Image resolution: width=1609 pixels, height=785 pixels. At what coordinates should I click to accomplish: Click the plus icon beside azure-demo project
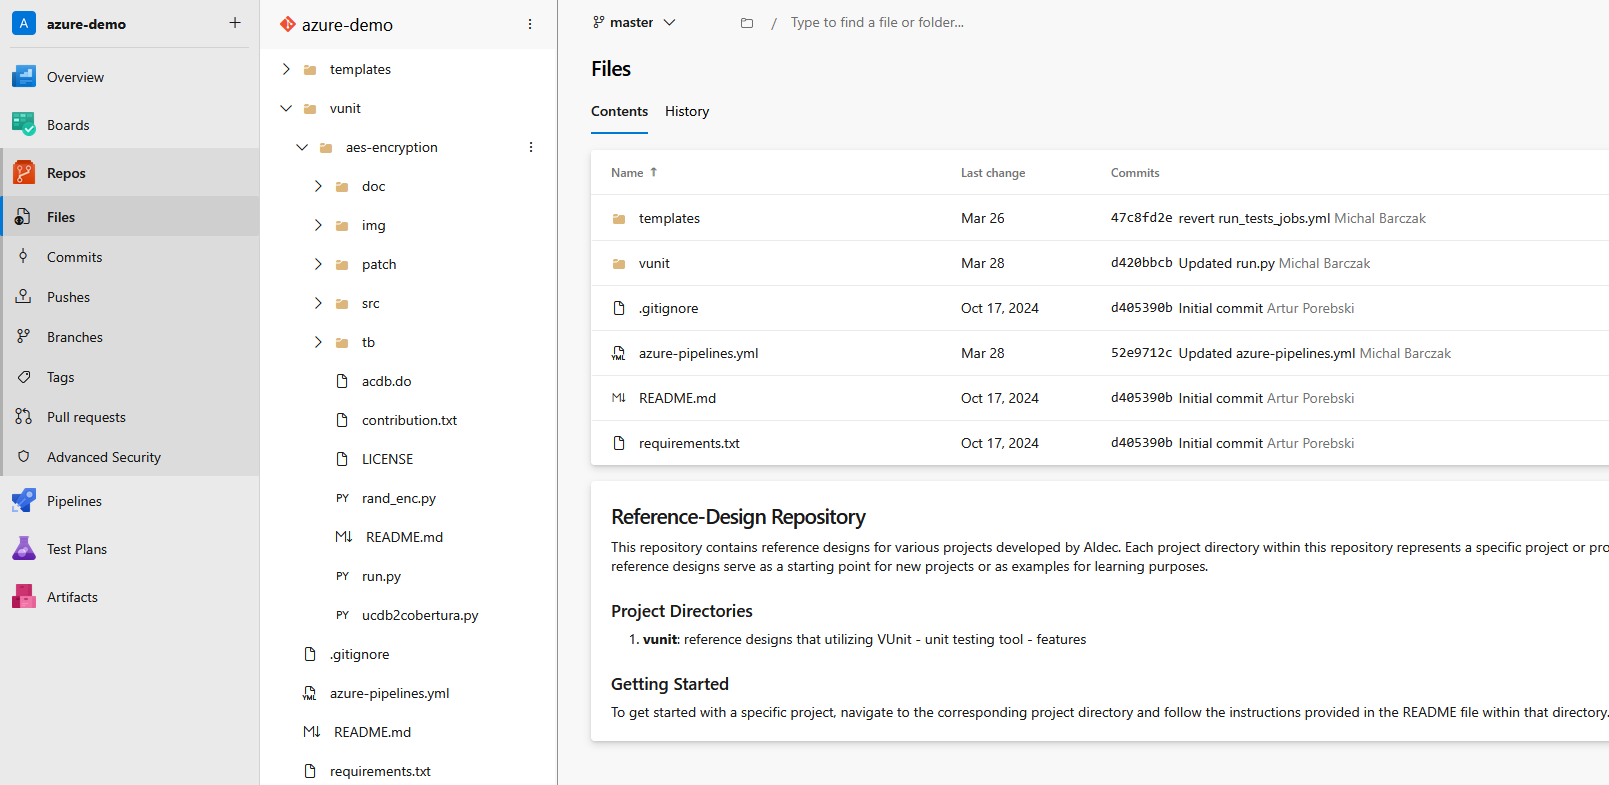tap(235, 23)
